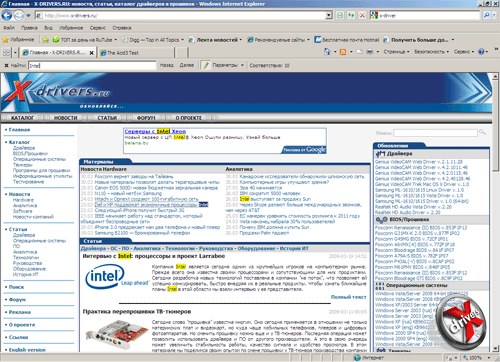Open the 100% zoom level dropdown
500x362 pixels.
489,358
